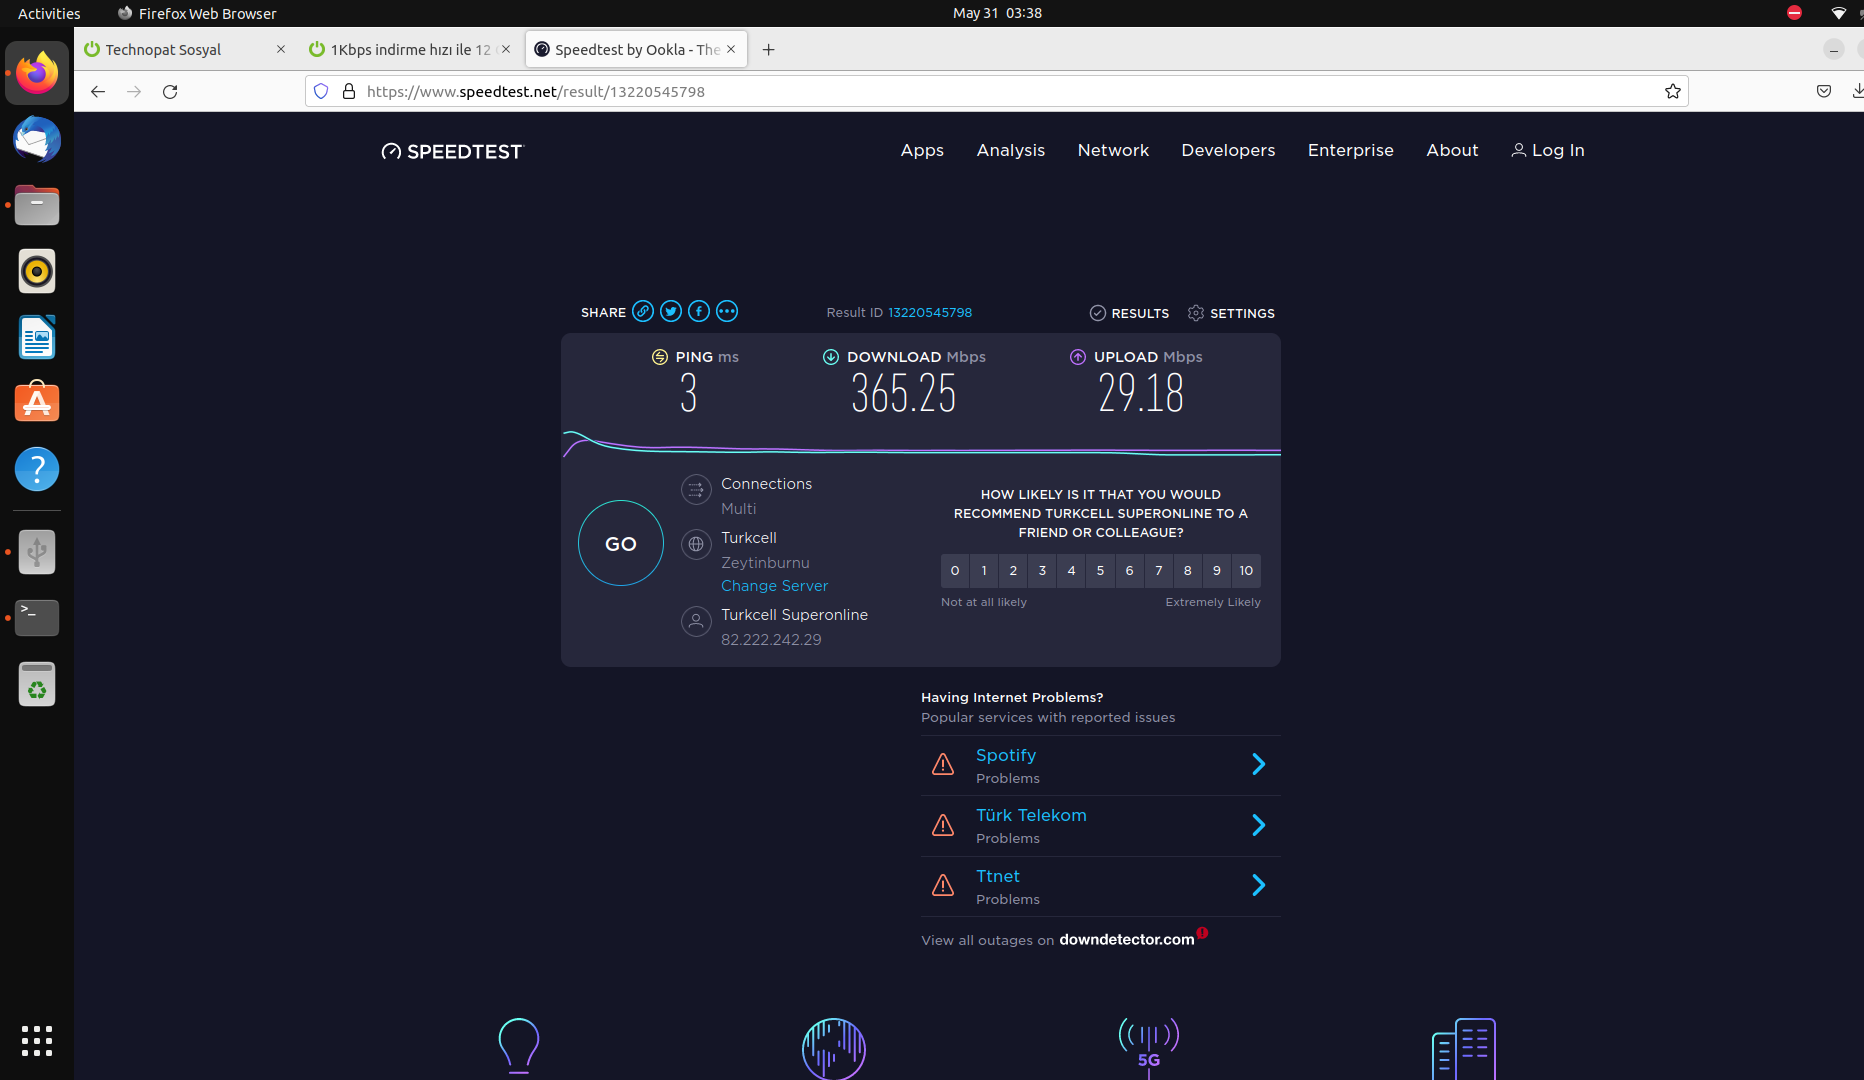
Task: Reload the current page
Action: (x=170, y=91)
